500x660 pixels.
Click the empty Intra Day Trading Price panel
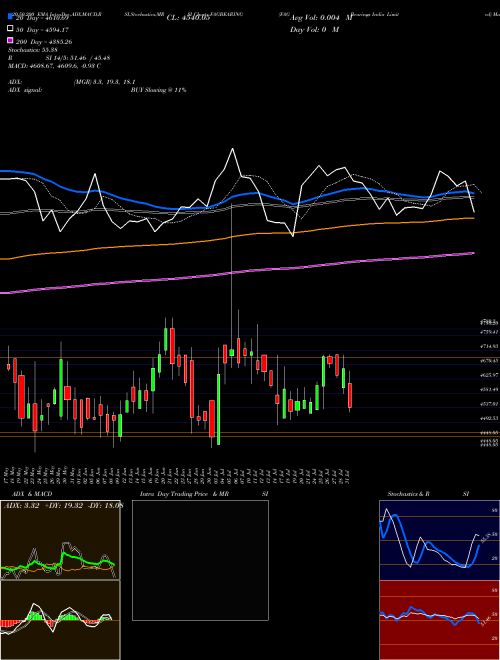tap(200, 560)
